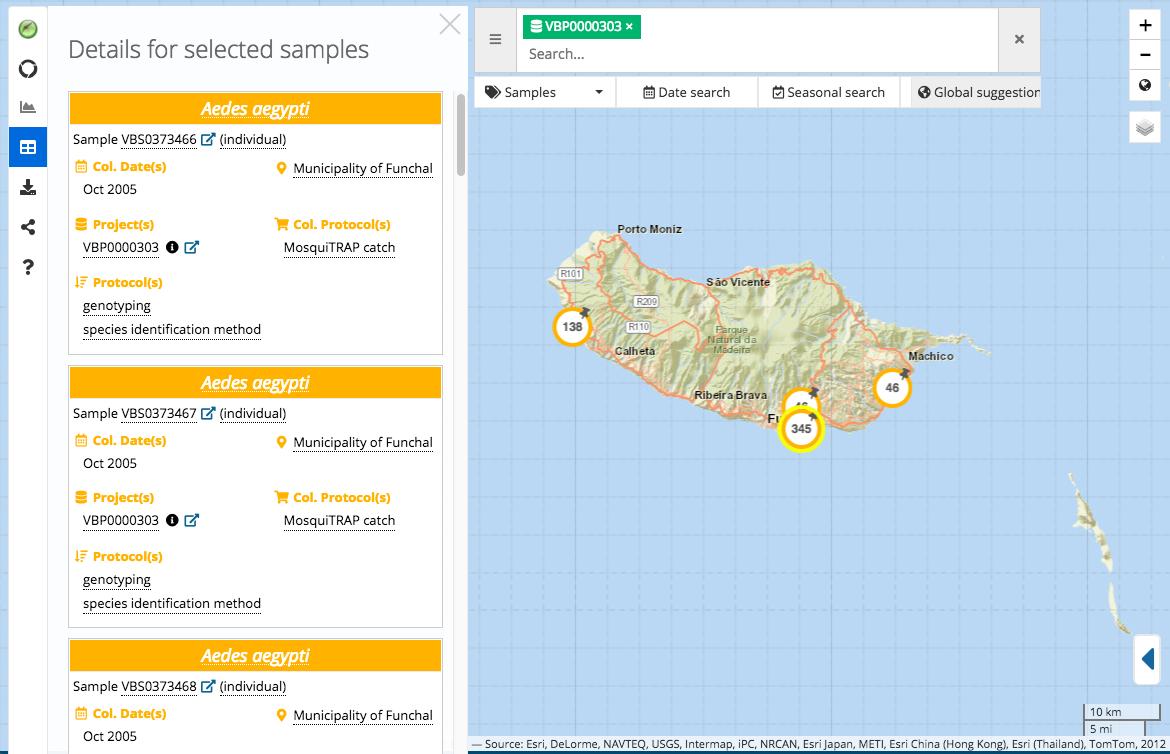The width and height of the screenshot is (1170, 754).
Task: Follow the Municipality of Funchal link
Action: tap(363, 168)
